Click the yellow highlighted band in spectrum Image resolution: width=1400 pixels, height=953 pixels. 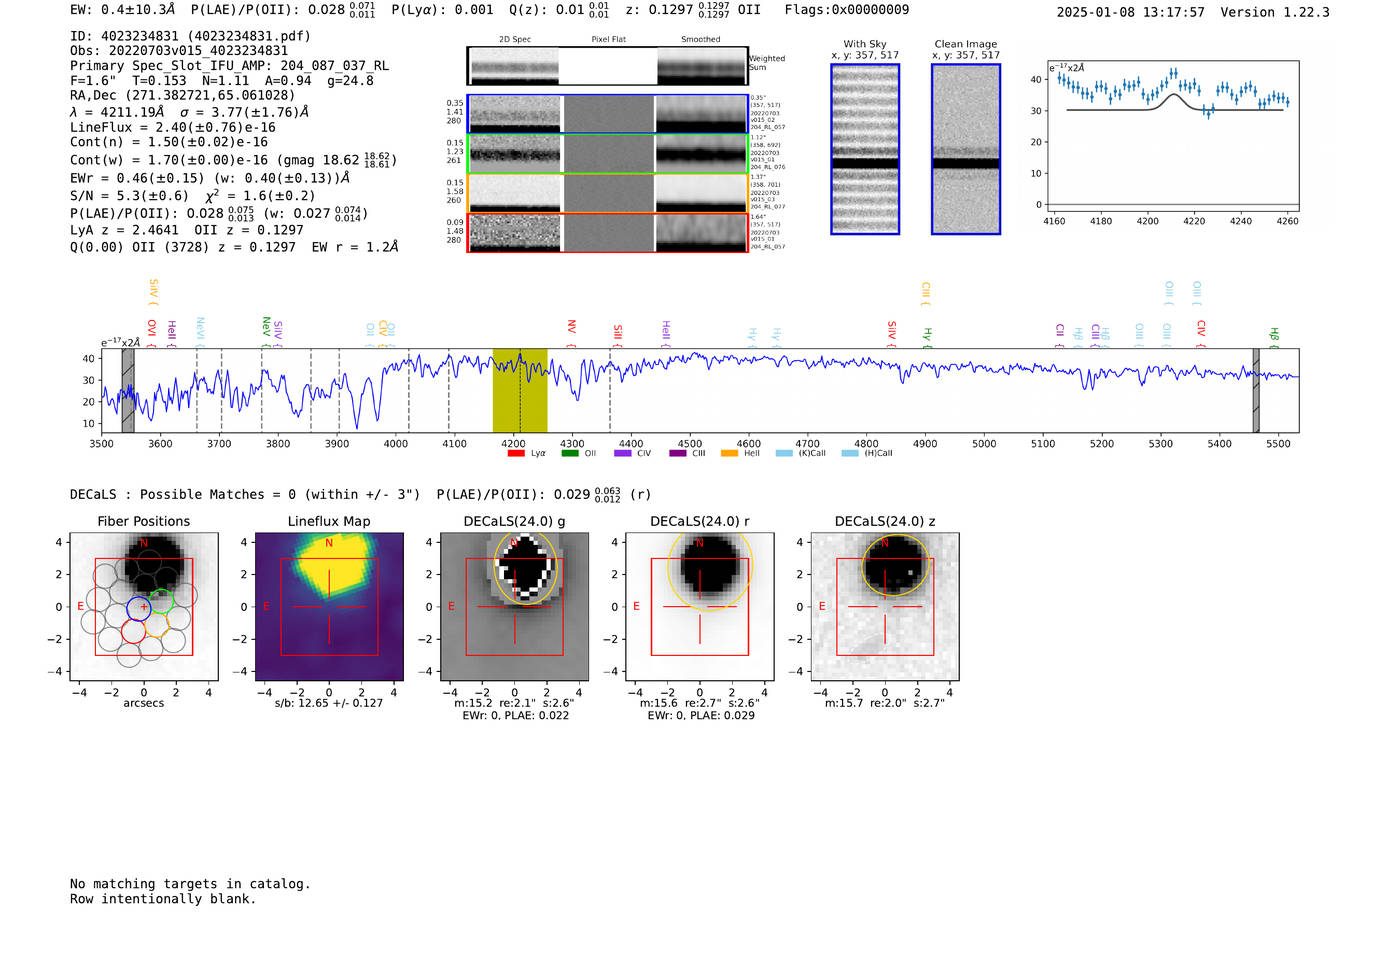point(520,391)
